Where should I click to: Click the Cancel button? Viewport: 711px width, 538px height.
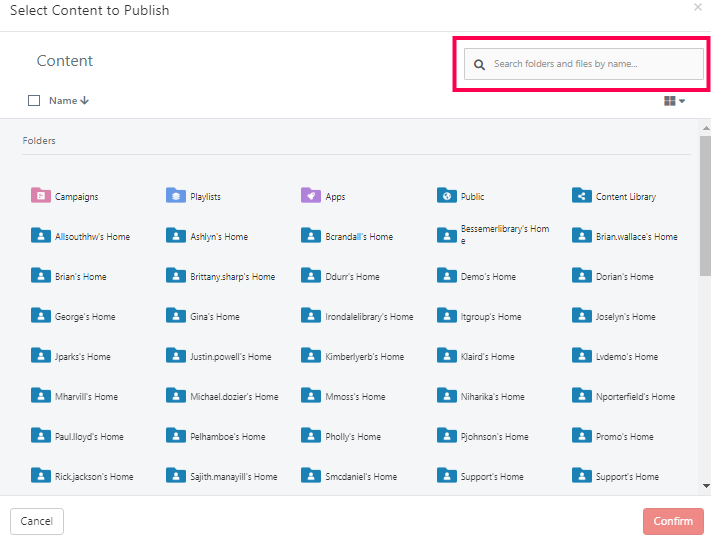(x=37, y=521)
